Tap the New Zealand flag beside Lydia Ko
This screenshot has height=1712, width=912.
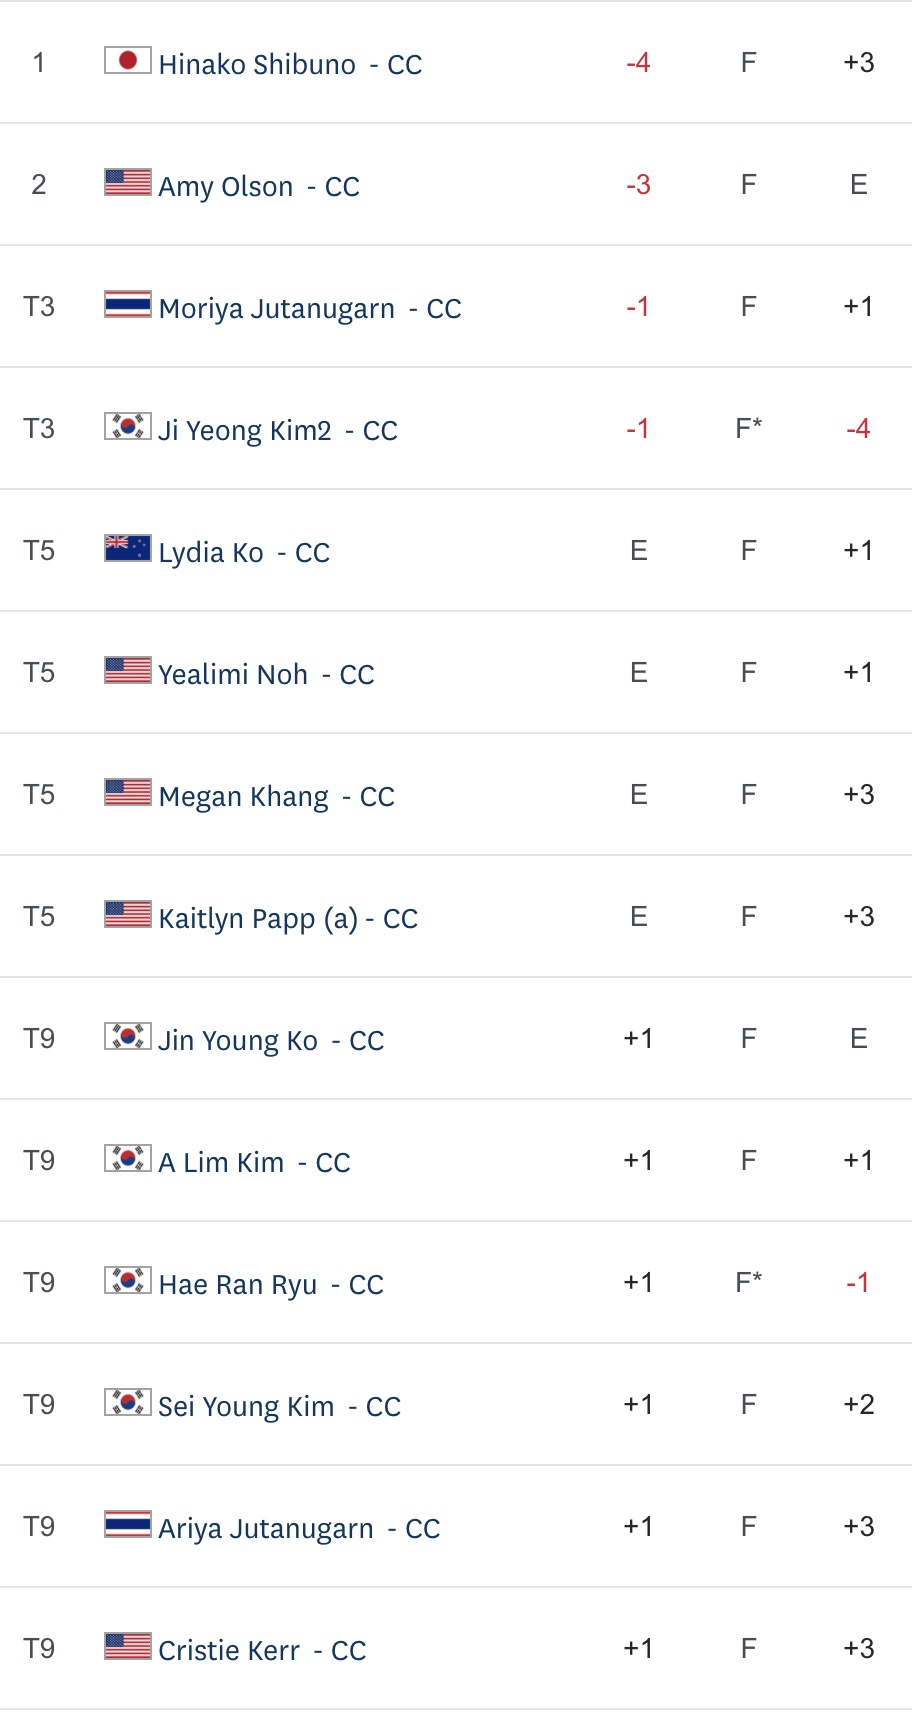click(x=128, y=549)
